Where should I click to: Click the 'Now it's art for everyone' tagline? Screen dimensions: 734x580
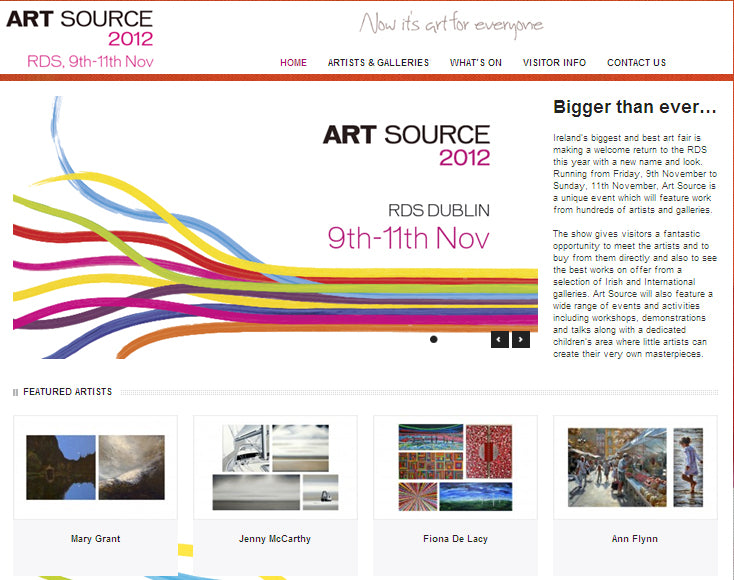451,24
